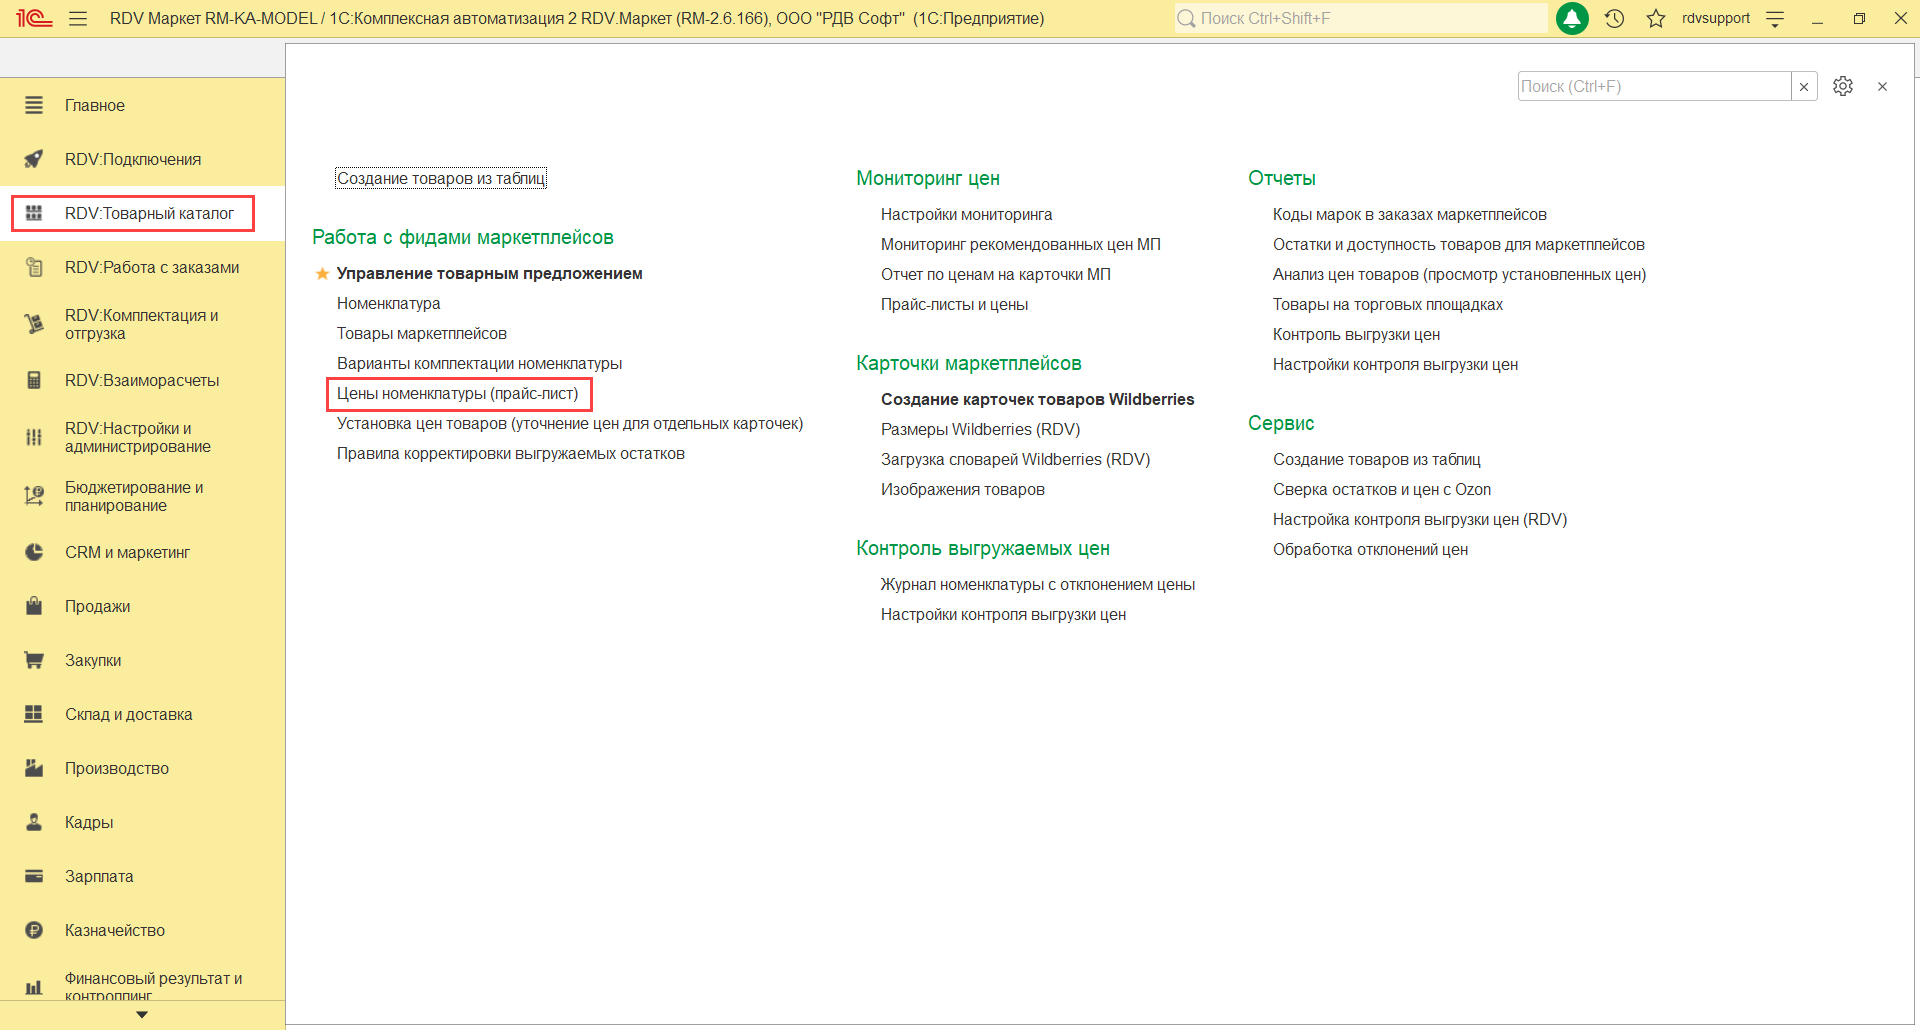Select the Продажи sidebar section

(97, 606)
